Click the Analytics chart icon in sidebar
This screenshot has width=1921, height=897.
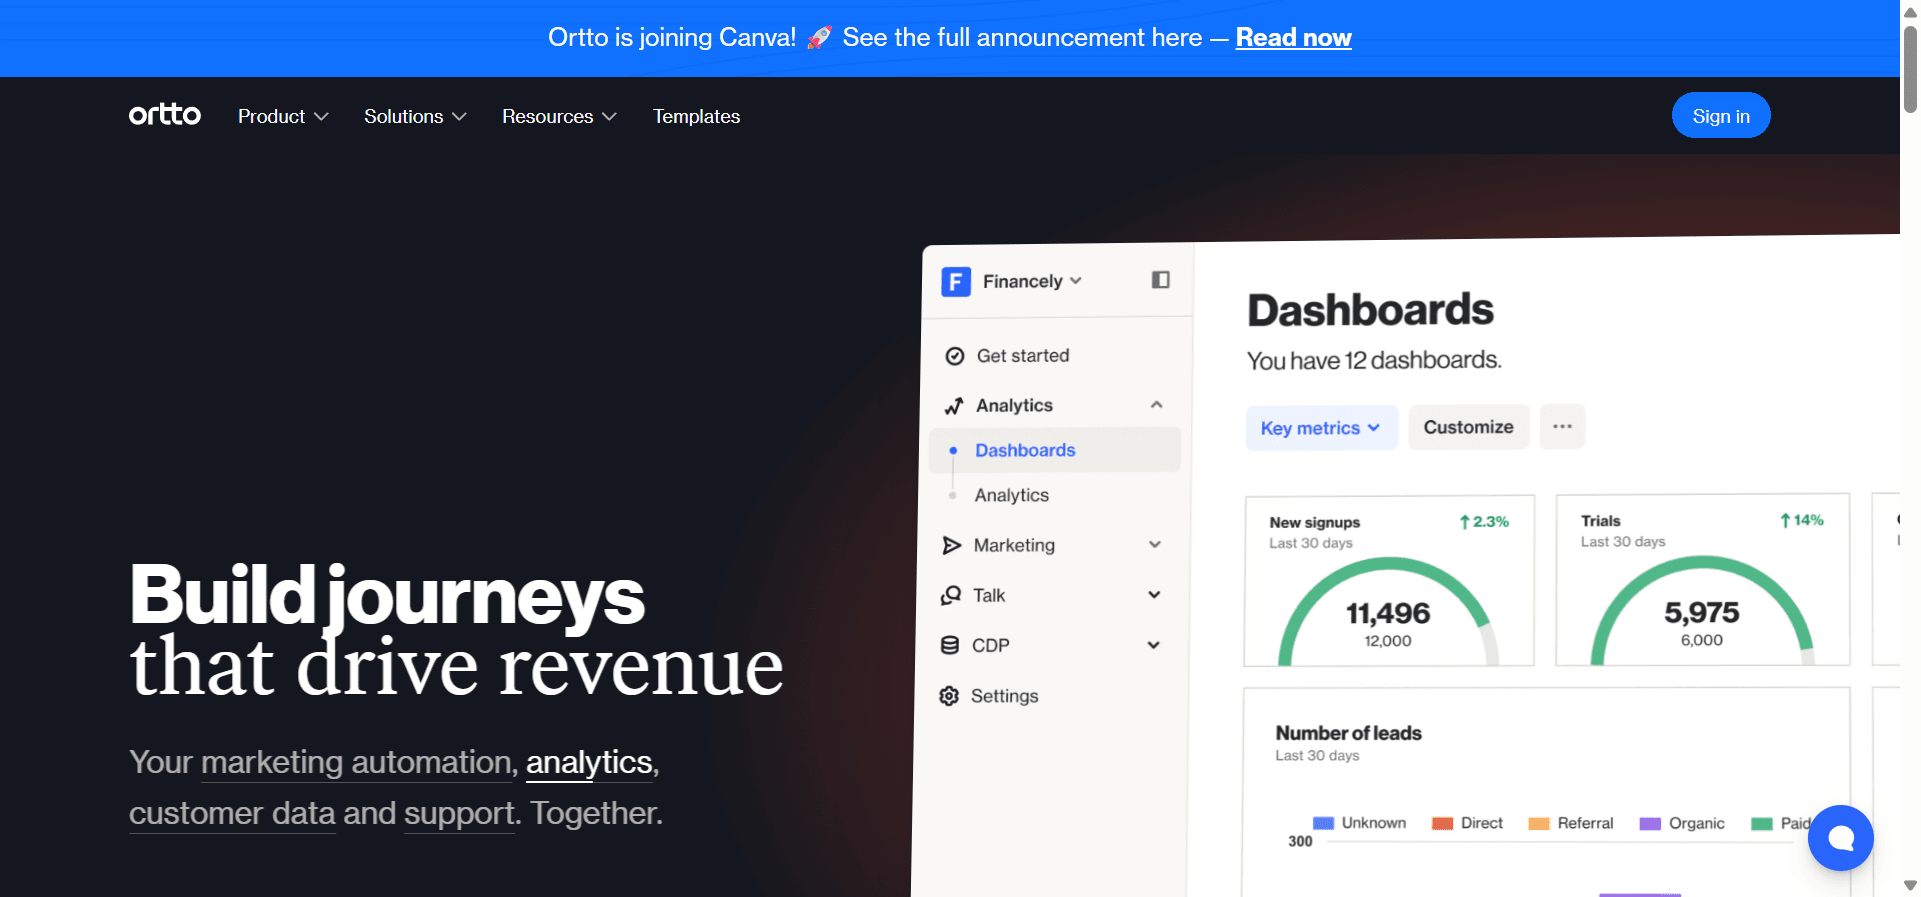(x=954, y=406)
